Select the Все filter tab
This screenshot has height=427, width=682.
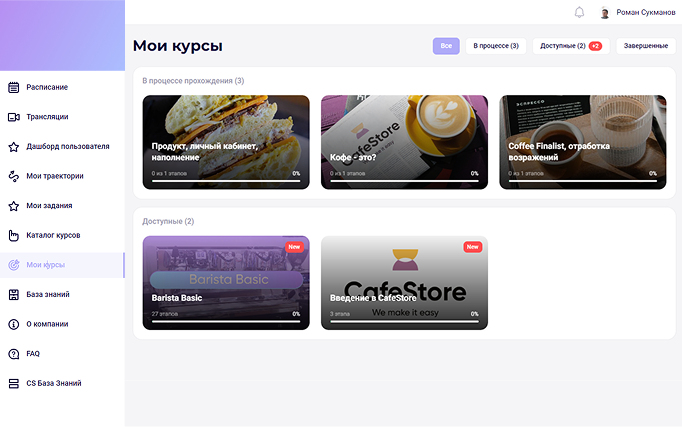[x=446, y=46]
